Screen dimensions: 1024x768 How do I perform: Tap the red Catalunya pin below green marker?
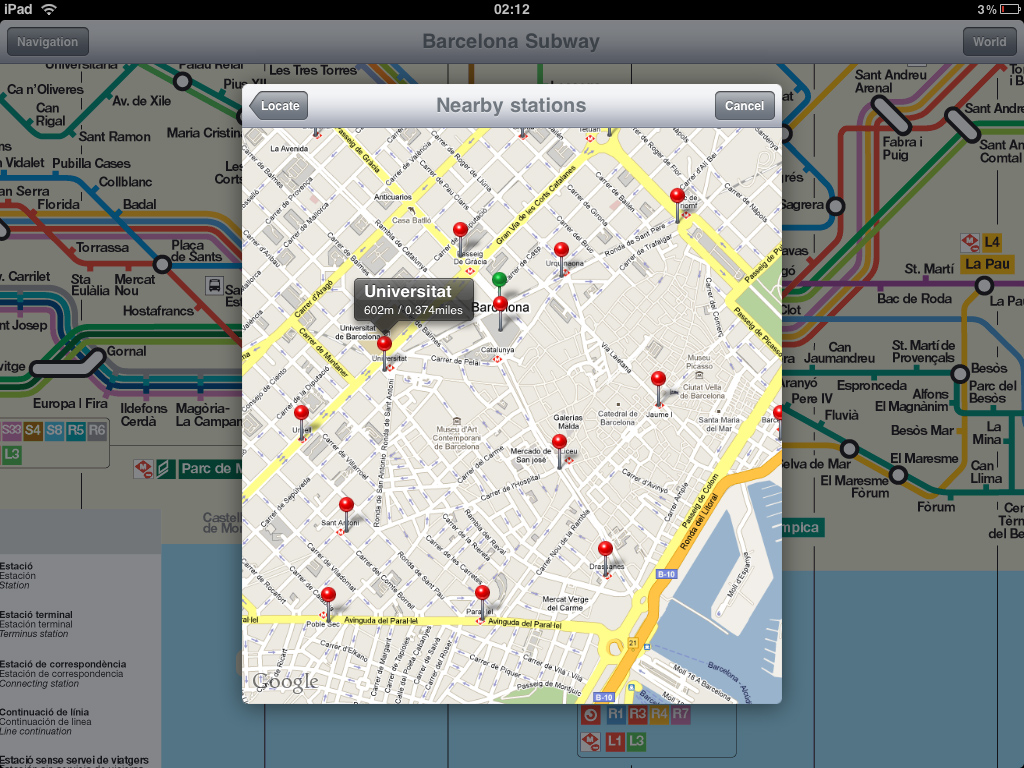click(500, 306)
